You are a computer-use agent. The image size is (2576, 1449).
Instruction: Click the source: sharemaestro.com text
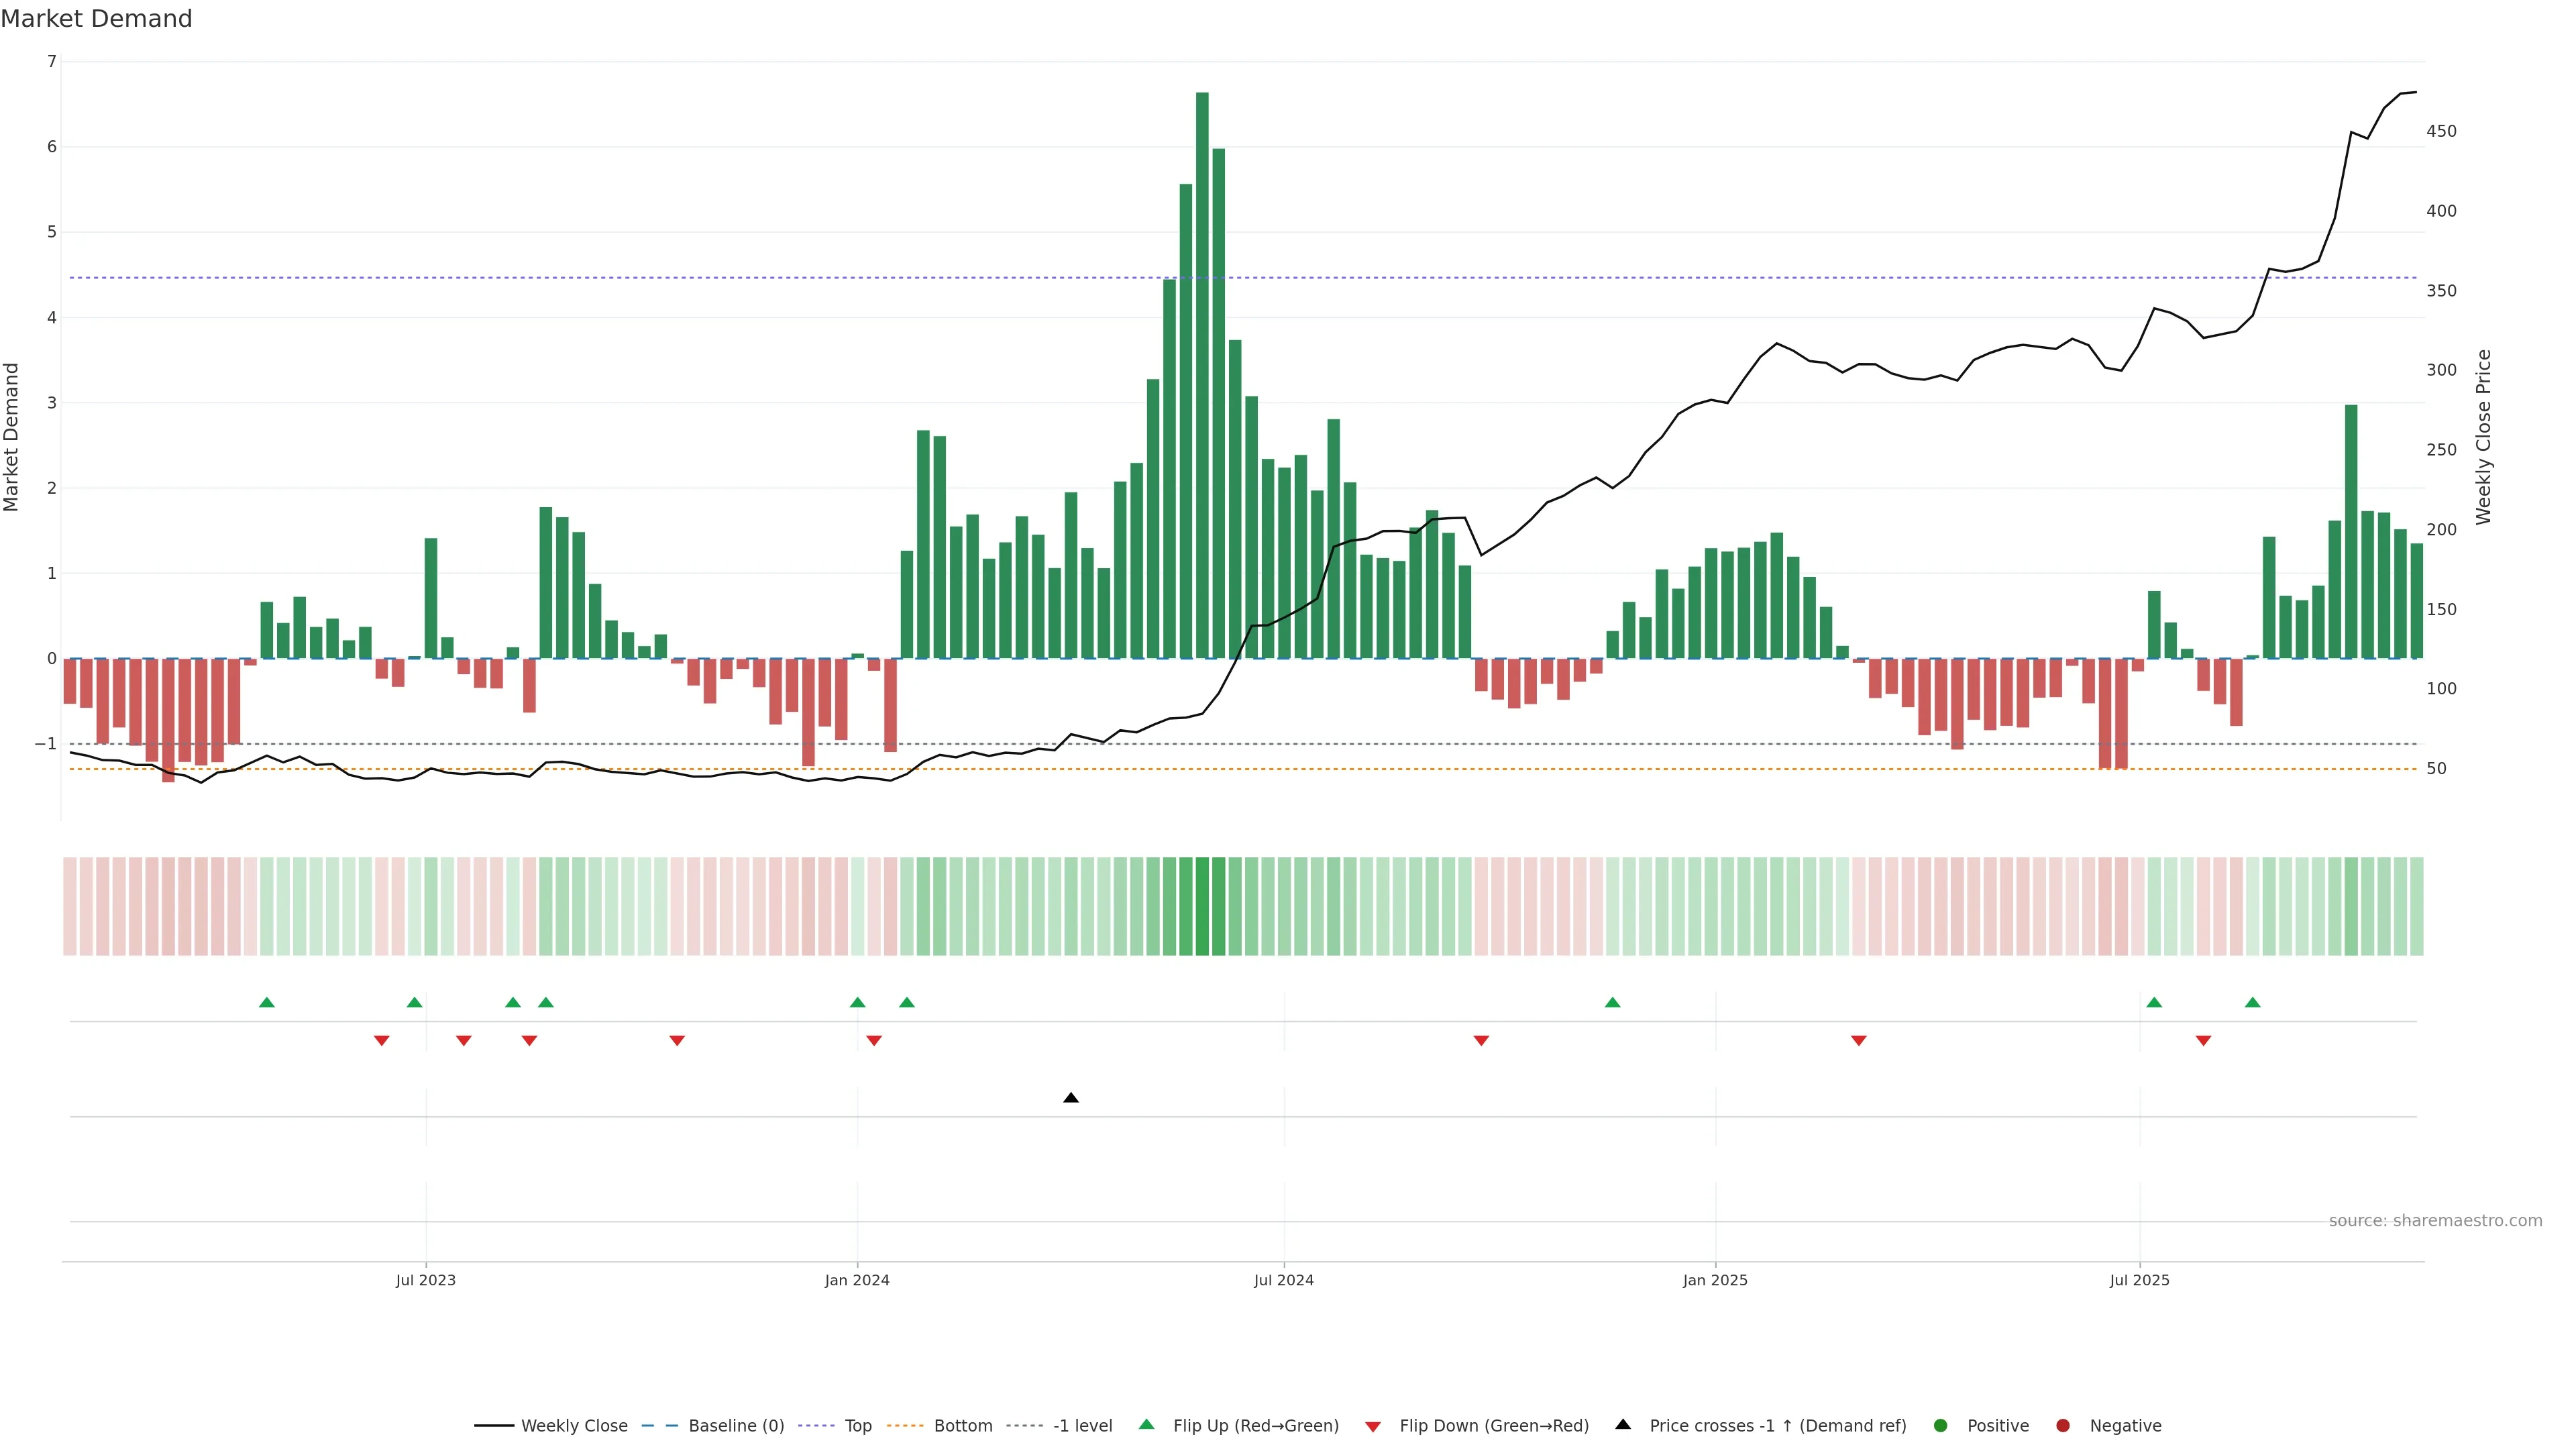(x=2435, y=1221)
